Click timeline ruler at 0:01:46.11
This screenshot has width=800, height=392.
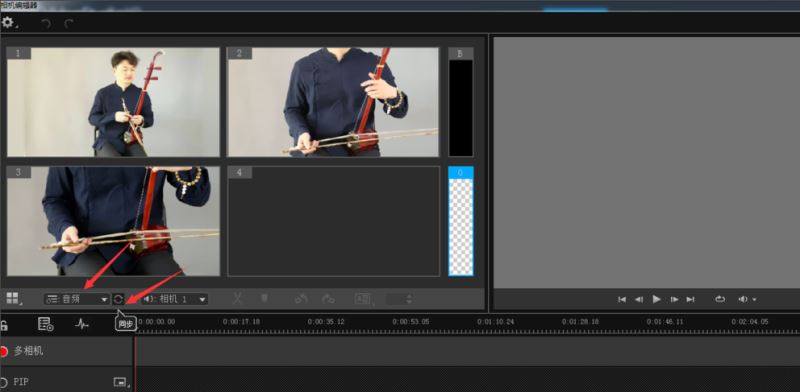665,322
